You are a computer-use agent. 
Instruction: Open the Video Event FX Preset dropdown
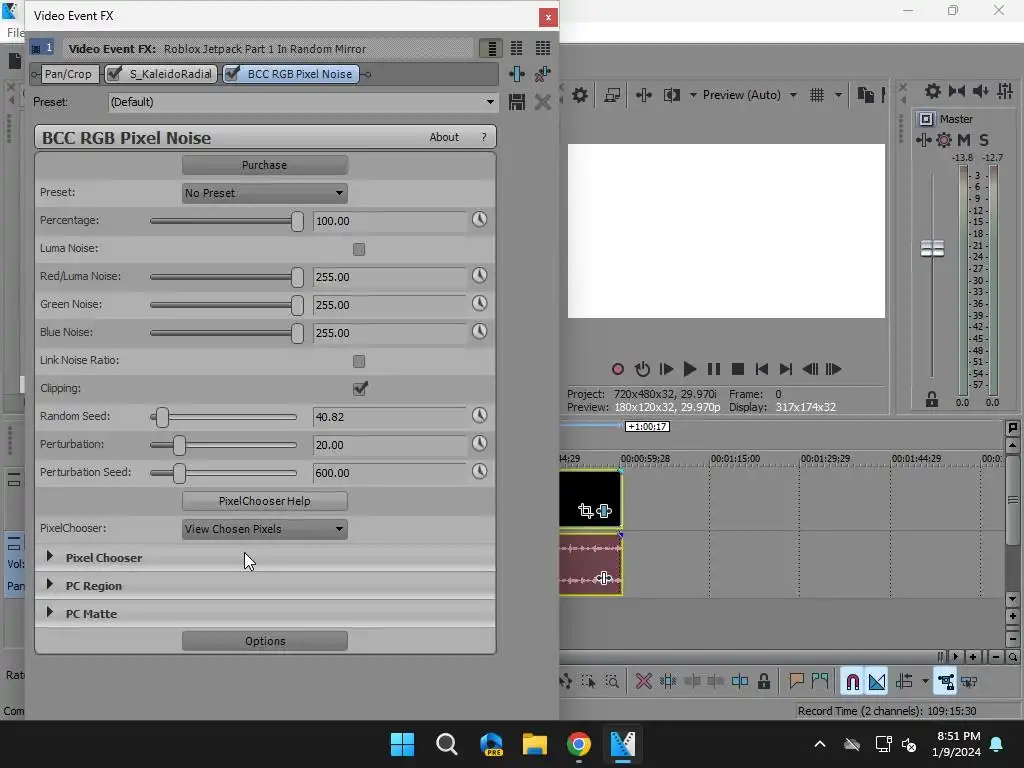490,102
